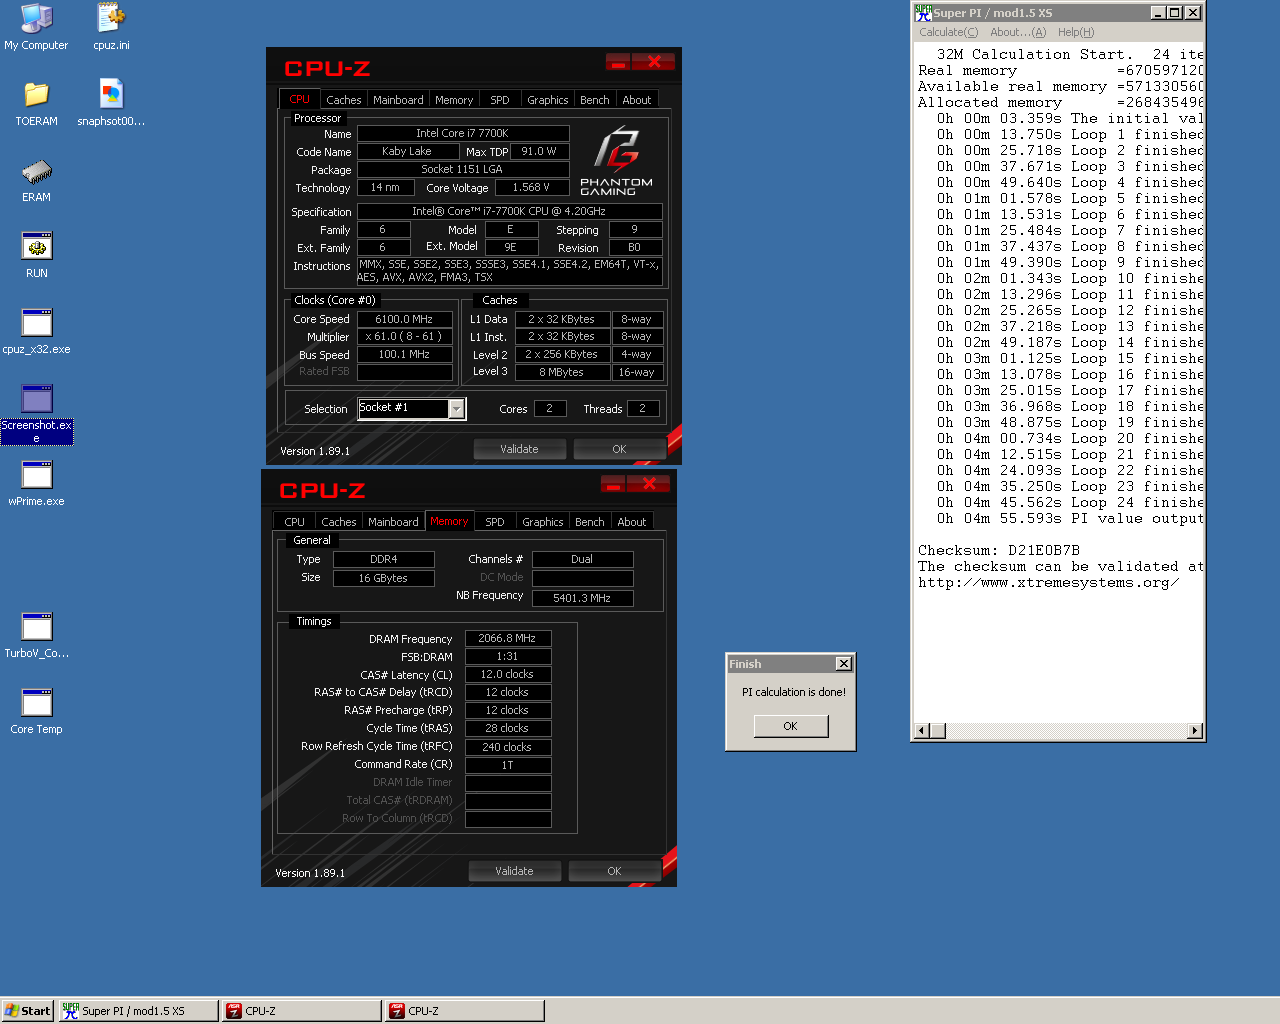Activate the second CPU-Z taskbar button
The height and width of the screenshot is (1024, 1280).
click(x=465, y=1011)
